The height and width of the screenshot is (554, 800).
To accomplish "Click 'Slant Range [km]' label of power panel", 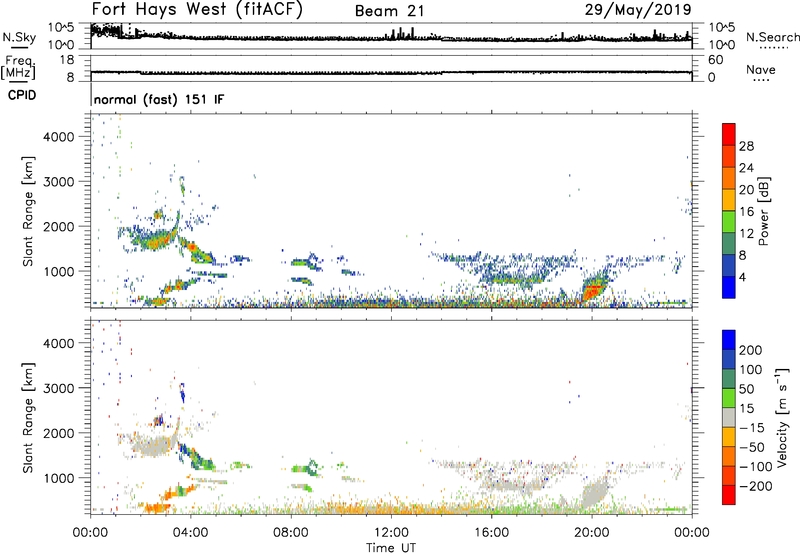I will coord(27,211).
